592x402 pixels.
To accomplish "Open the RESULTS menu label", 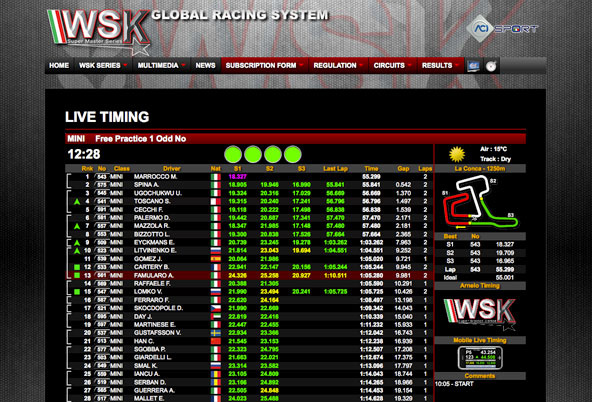I will click(437, 66).
